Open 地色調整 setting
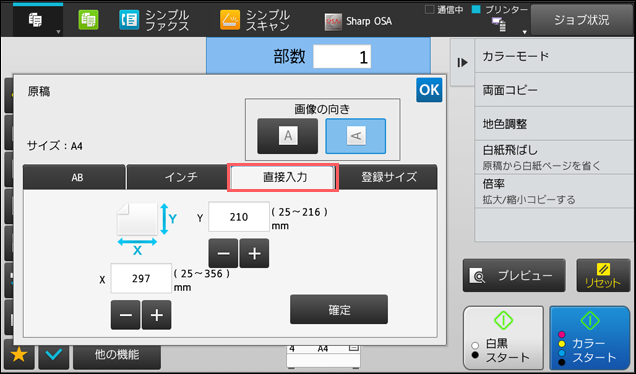The height and width of the screenshot is (374, 636). point(554,124)
